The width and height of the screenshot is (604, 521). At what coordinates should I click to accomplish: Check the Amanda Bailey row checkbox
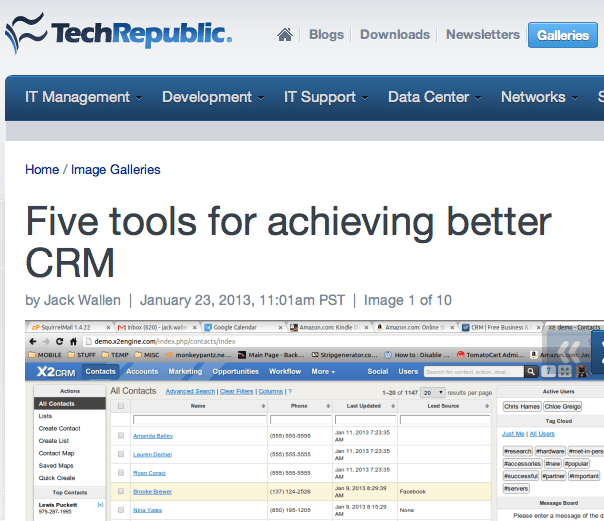point(121,435)
